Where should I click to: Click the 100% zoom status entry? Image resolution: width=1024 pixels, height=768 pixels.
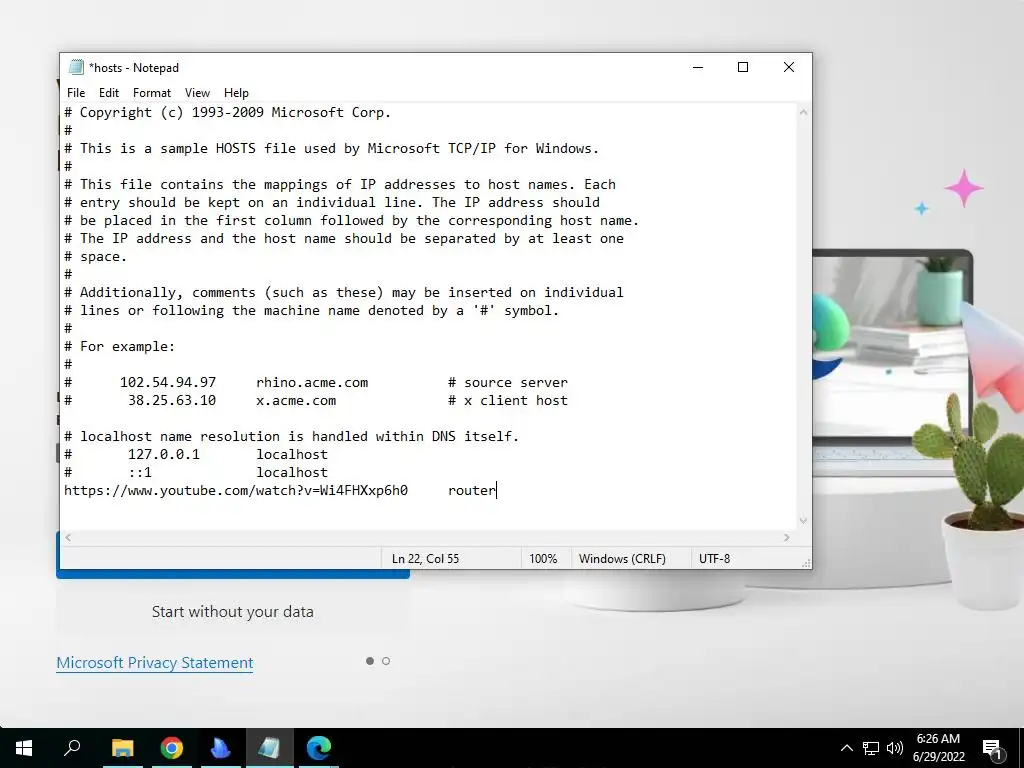pyautogui.click(x=543, y=559)
